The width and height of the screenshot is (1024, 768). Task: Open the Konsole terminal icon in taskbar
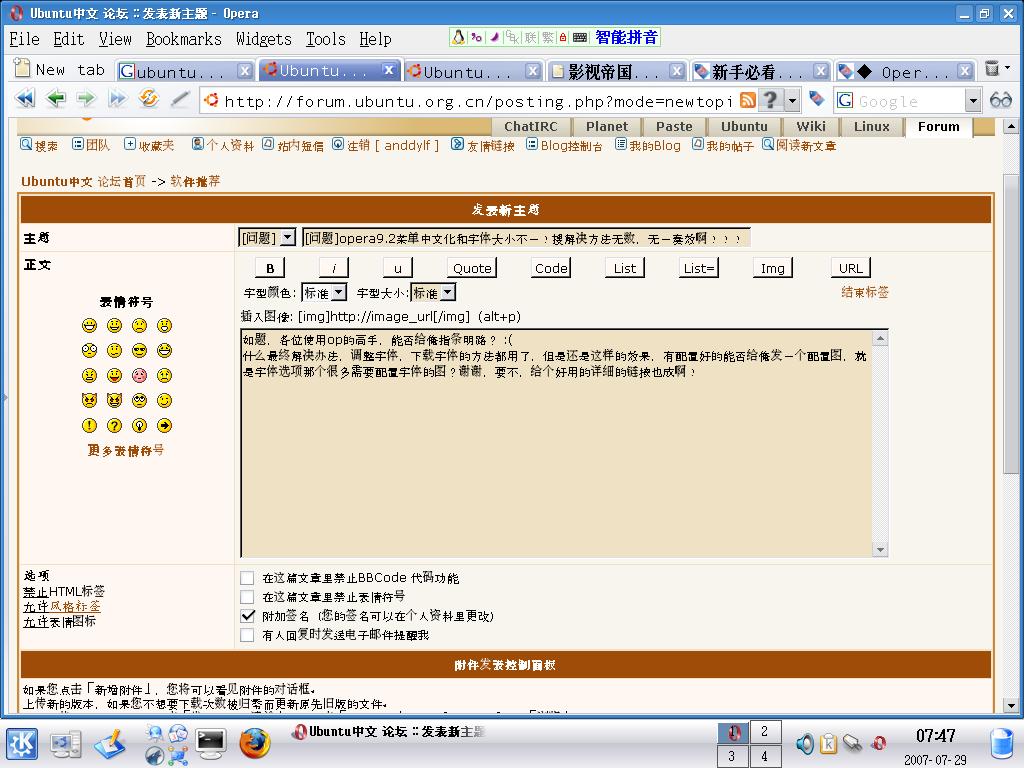[210, 744]
